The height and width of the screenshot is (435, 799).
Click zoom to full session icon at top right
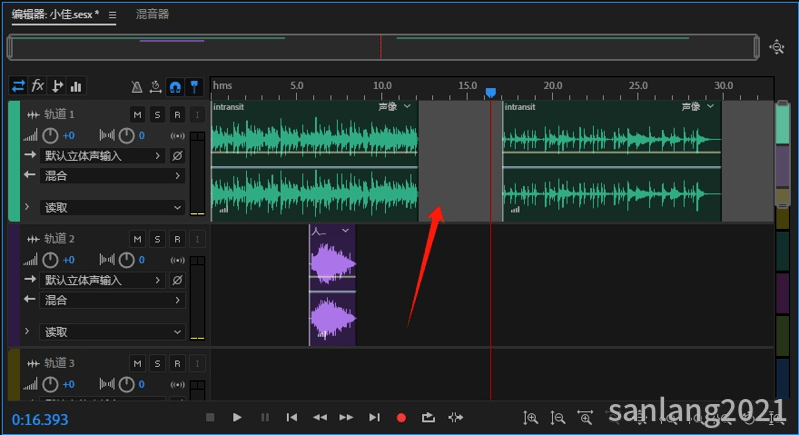[777, 47]
